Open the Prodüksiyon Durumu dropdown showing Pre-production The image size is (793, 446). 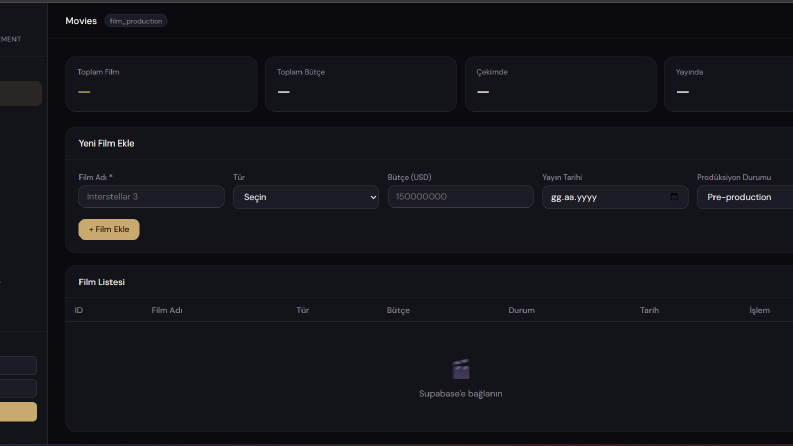pyautogui.click(x=745, y=197)
